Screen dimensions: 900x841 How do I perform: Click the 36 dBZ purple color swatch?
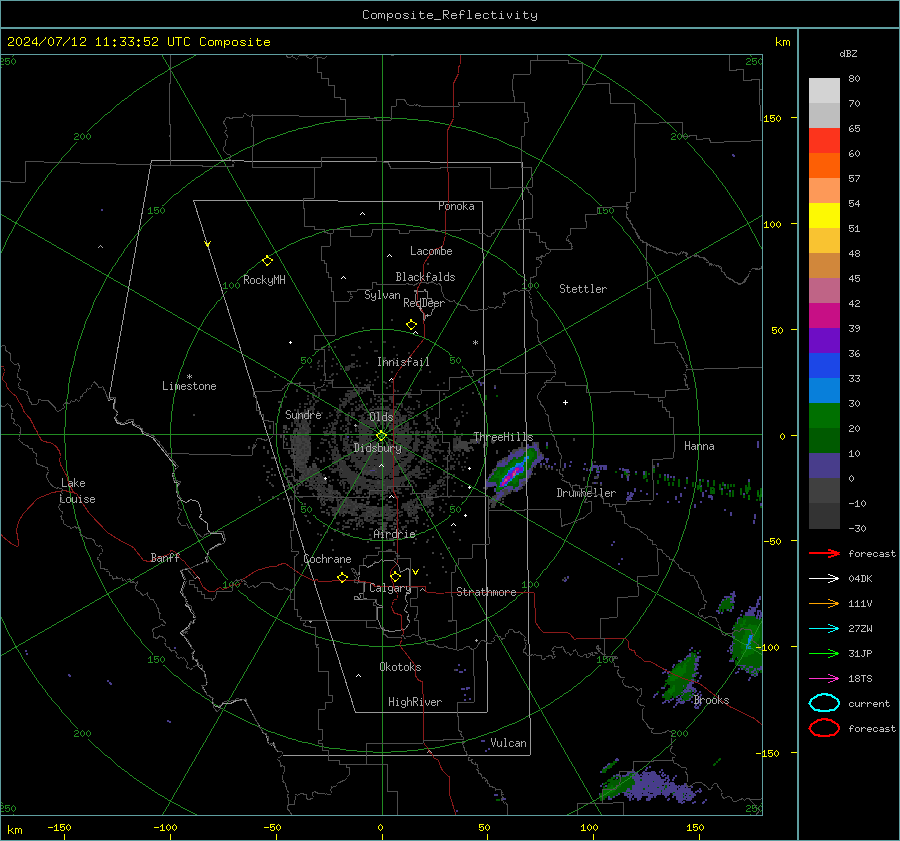[824, 340]
